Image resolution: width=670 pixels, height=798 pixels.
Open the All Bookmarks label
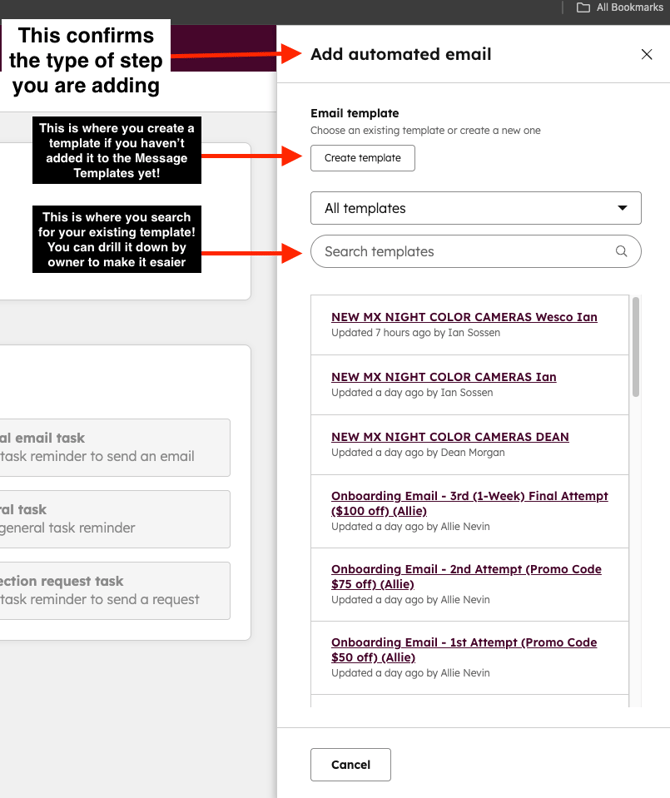629,8
